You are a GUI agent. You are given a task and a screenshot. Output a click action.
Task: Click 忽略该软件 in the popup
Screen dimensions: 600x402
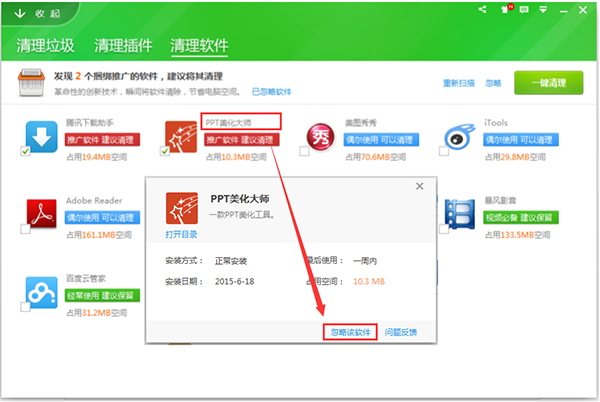(349, 331)
